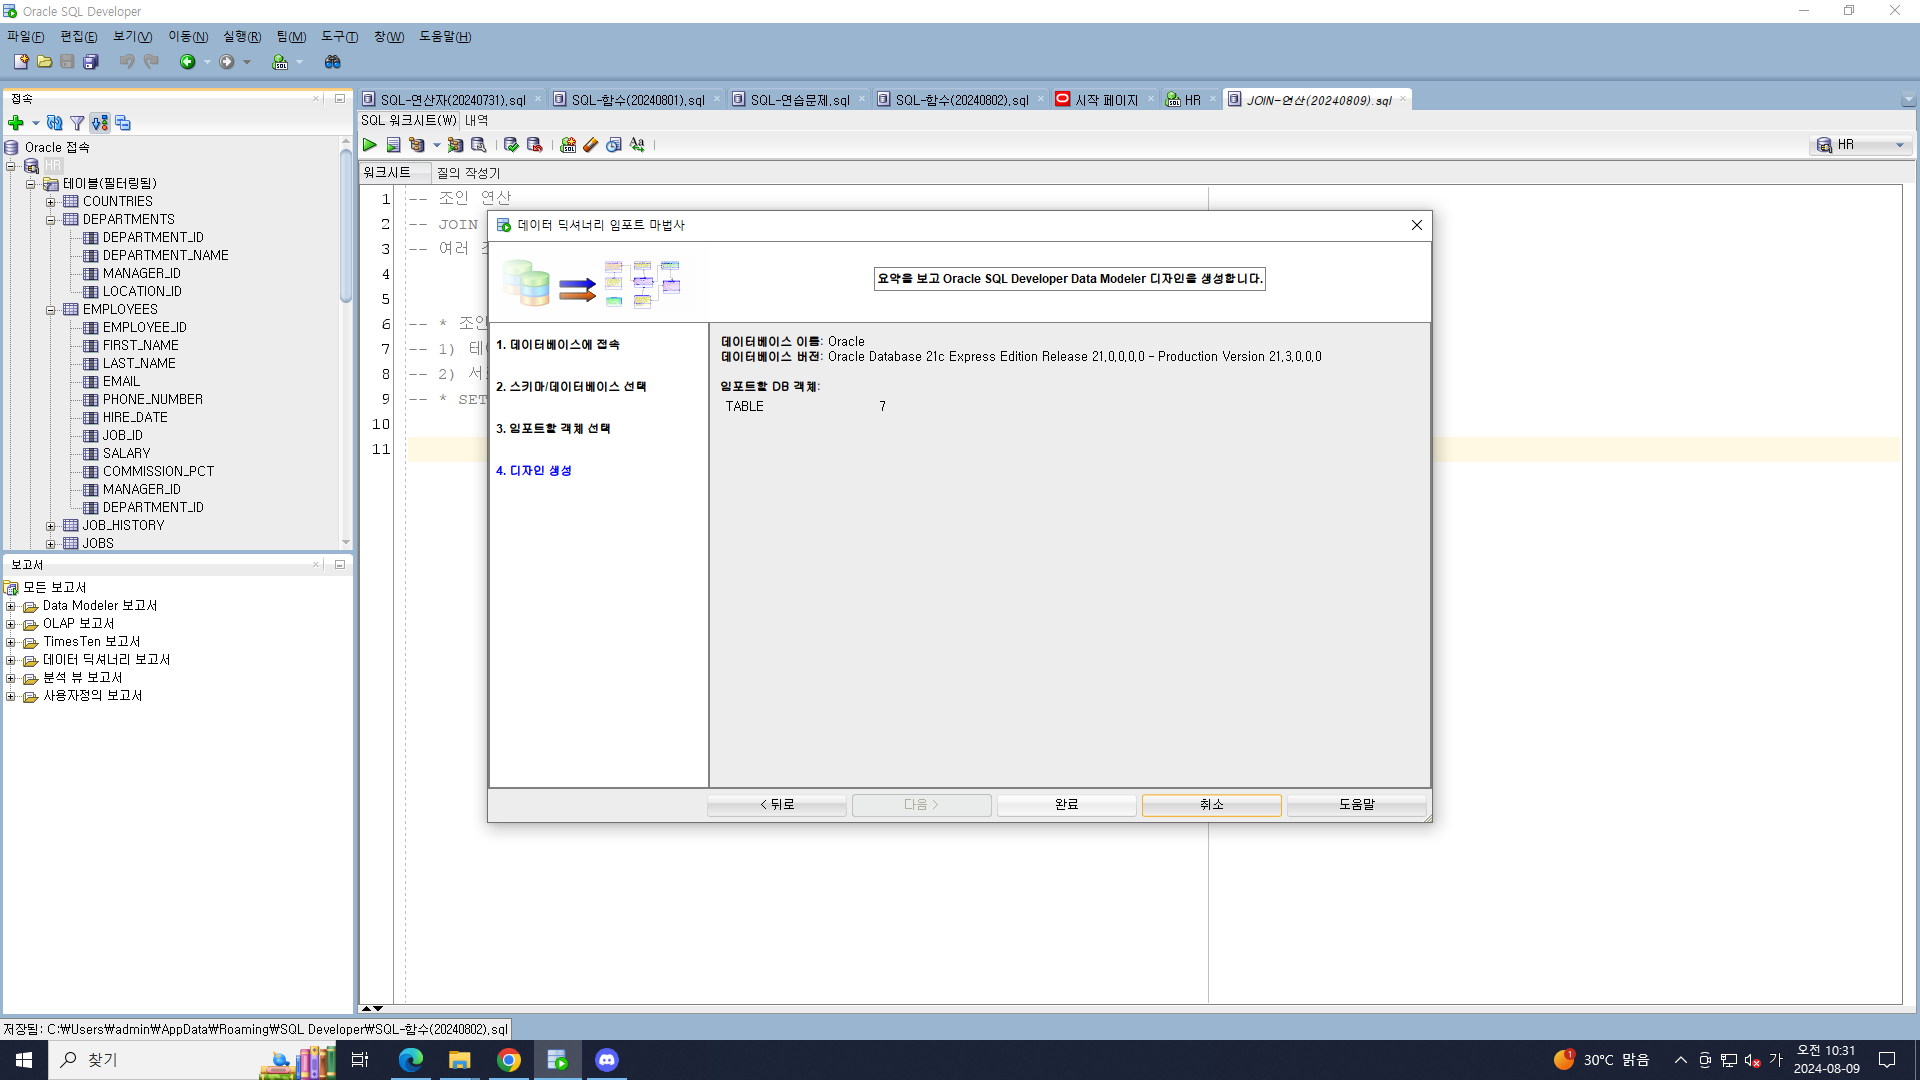Click the Commit icon in worksheet toolbar
This screenshot has height=1080, width=1920.
(511, 145)
